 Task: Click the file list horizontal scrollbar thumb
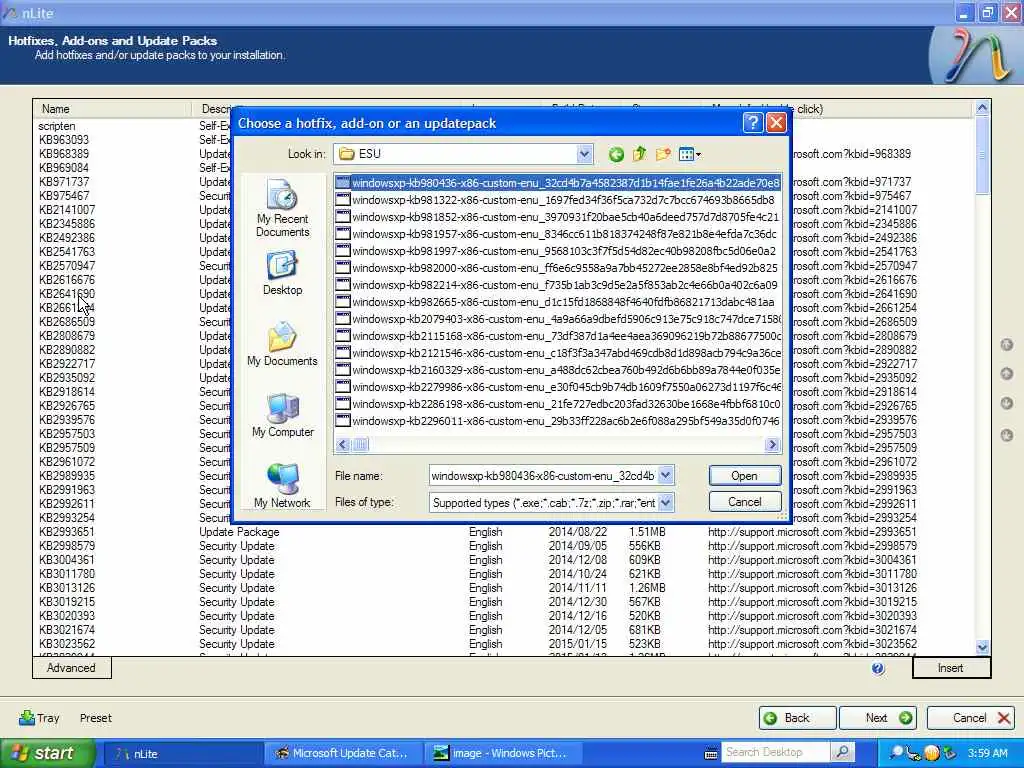coord(360,445)
